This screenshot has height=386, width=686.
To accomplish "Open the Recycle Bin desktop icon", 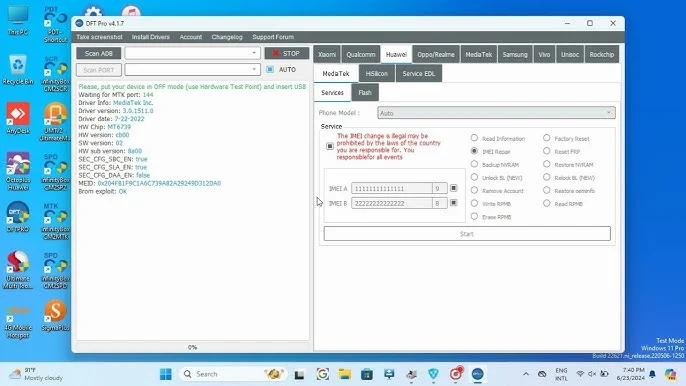I will tap(18, 69).
